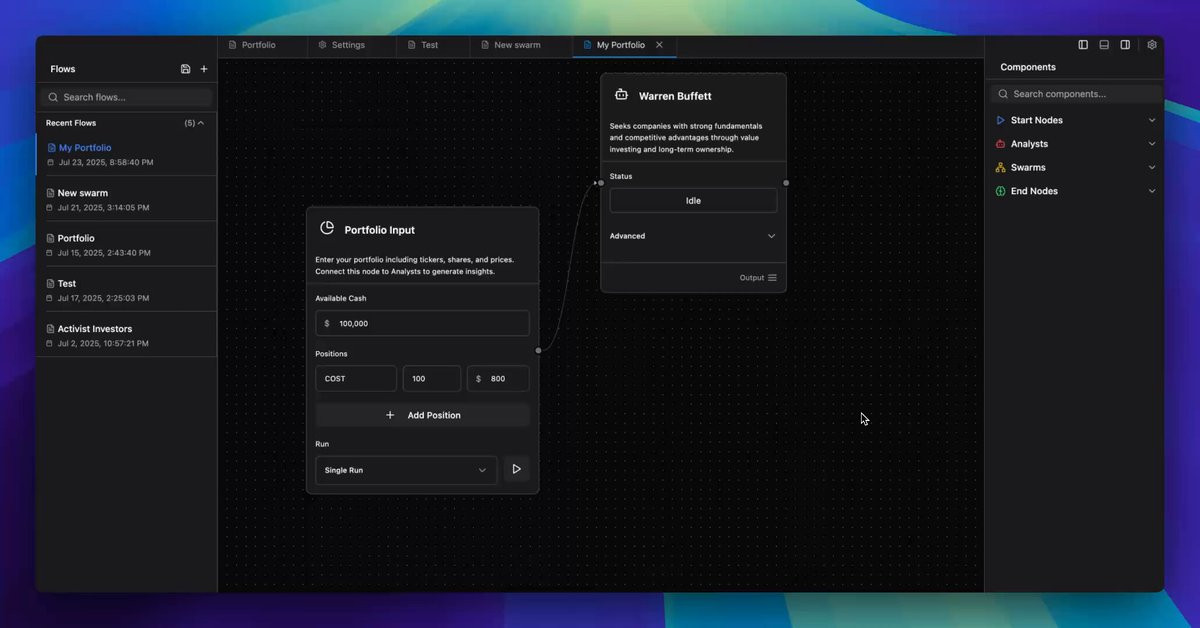1200x628 pixels.
Task: Click the Add Position button
Action: point(422,415)
